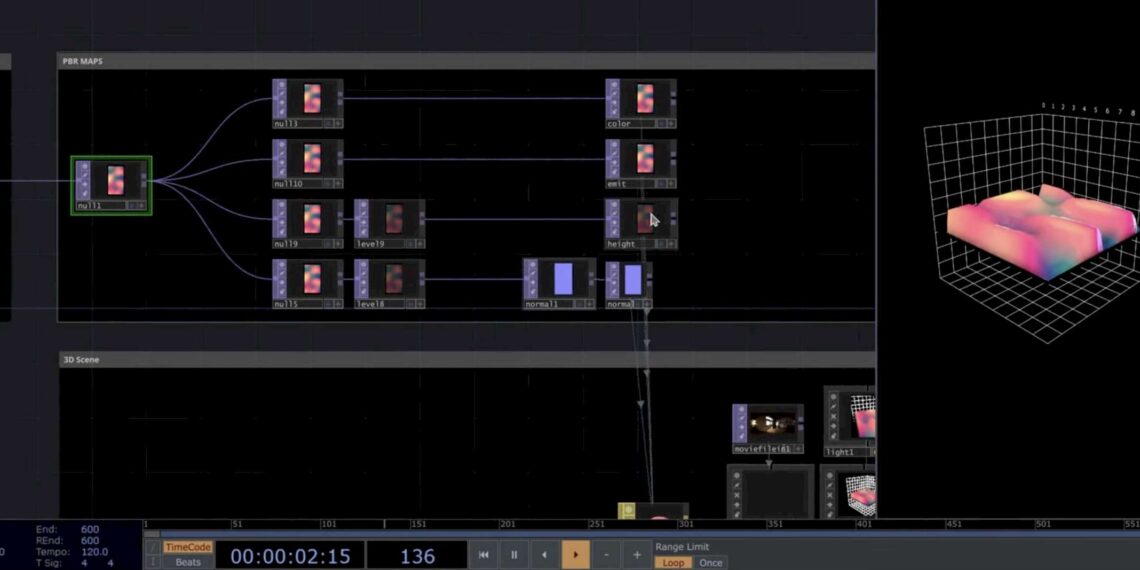1140x570 pixels.
Task: Activate the viewer plus button on null1
Action: 142,206
